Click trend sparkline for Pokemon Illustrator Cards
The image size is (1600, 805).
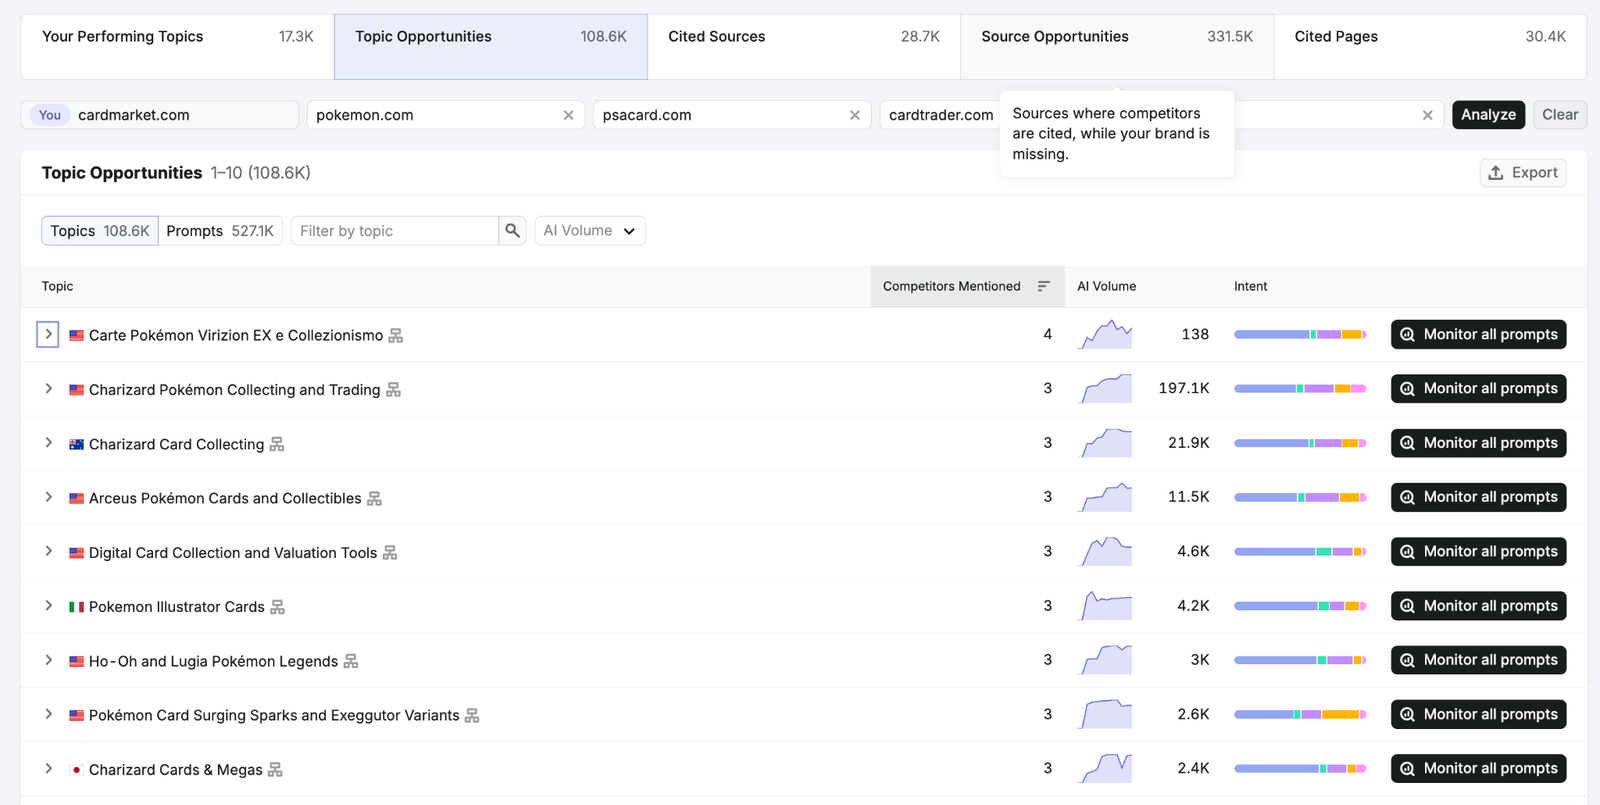1105,606
